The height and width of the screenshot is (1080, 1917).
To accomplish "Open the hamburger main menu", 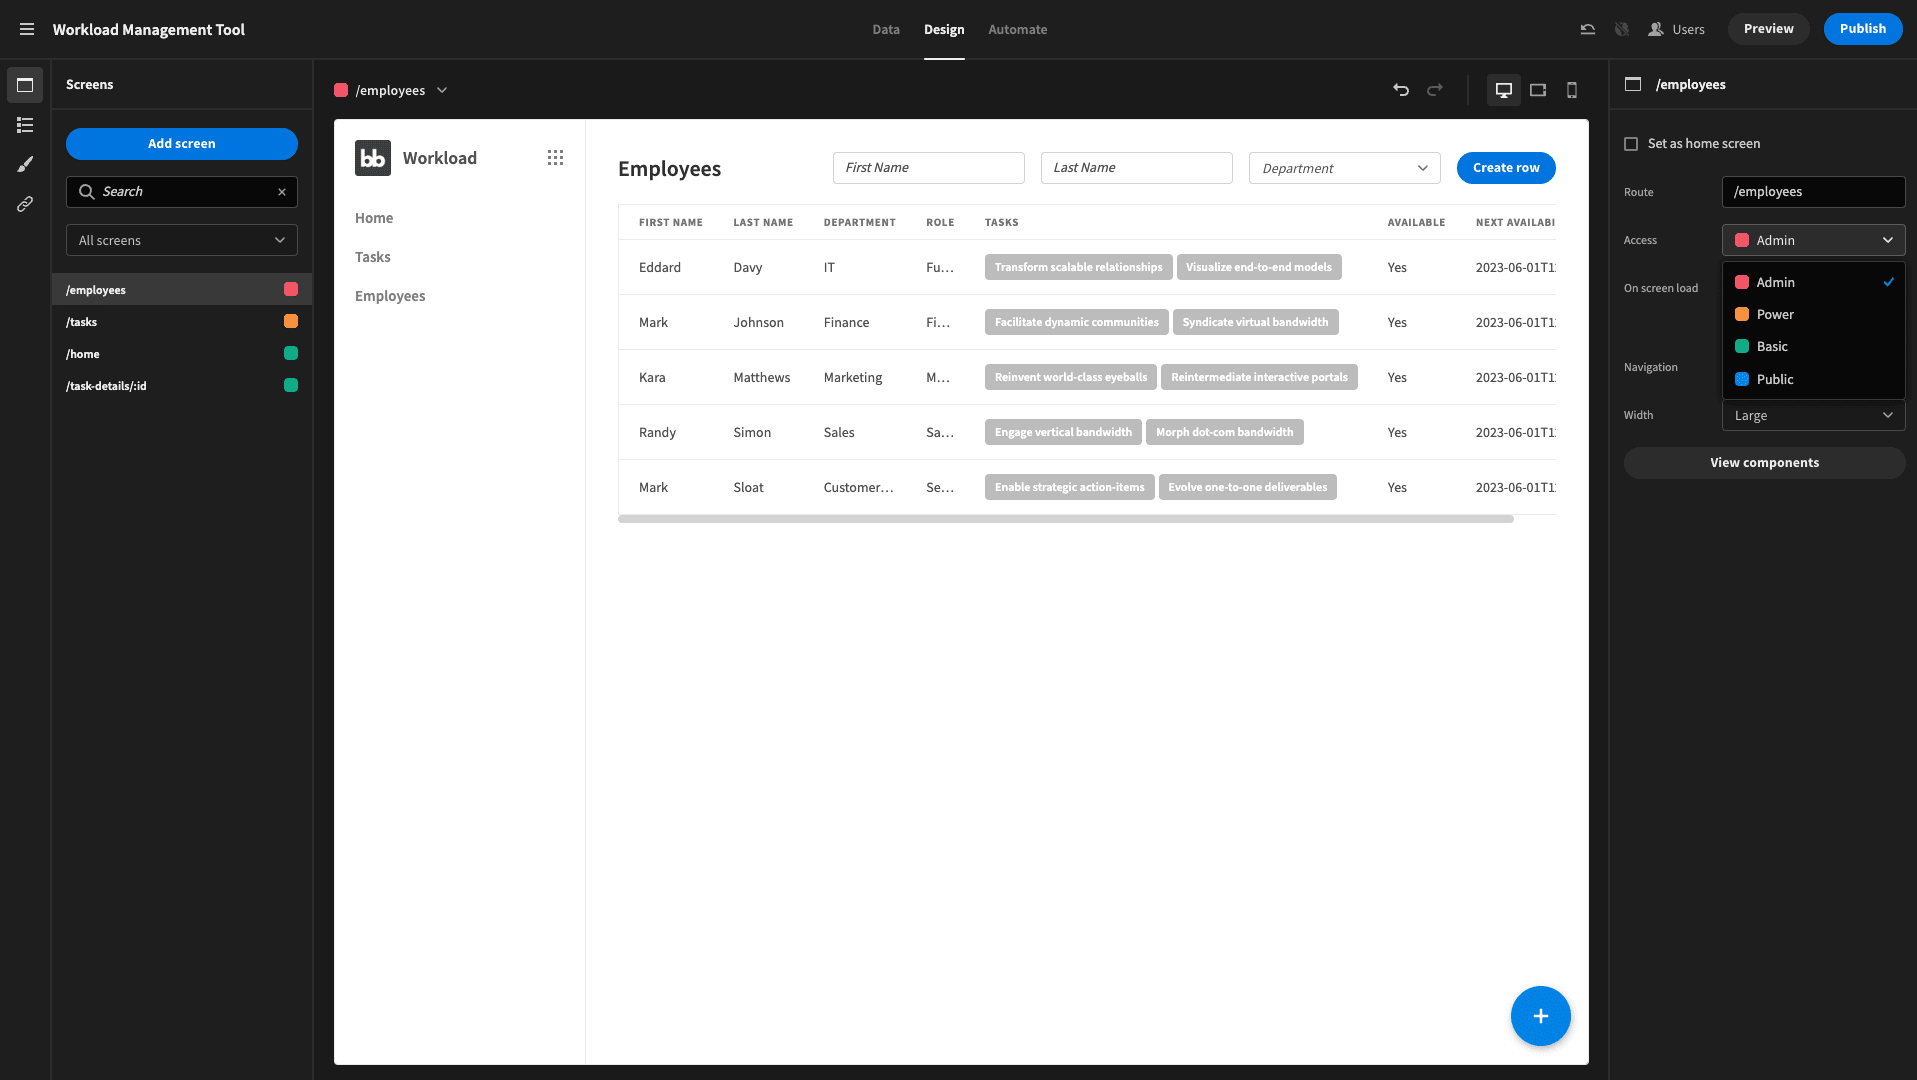I will pos(27,29).
